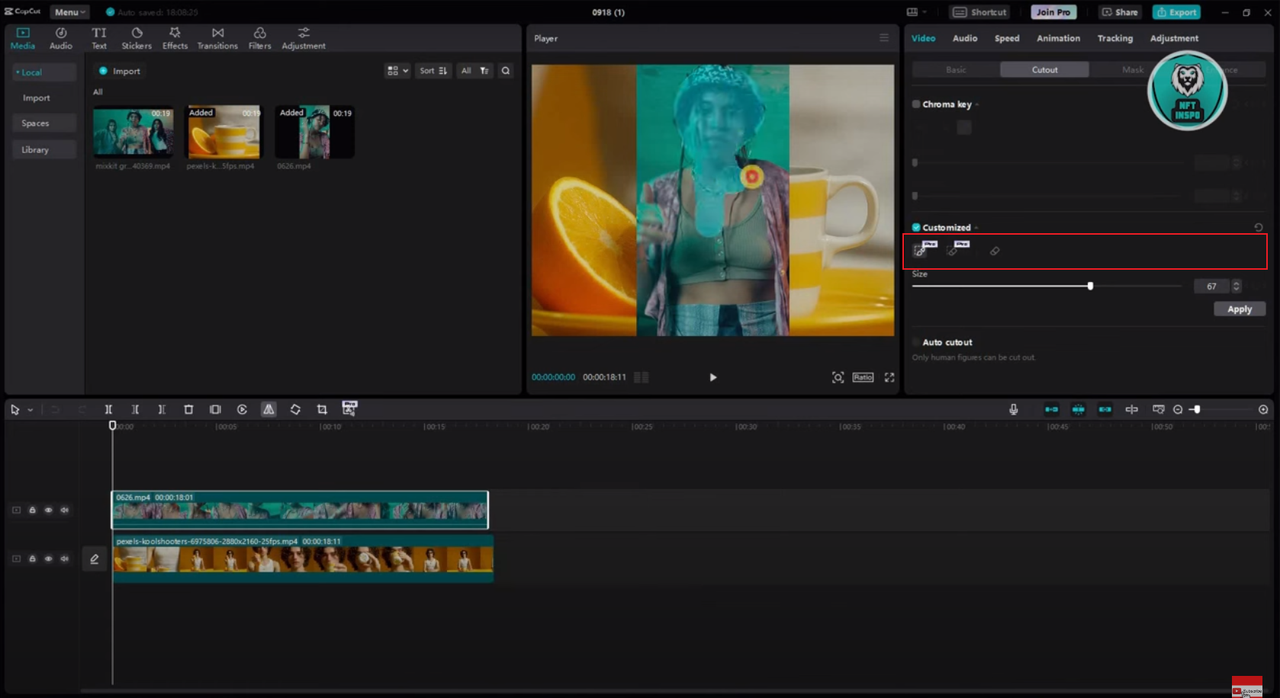Hide the 0626.mp4 track with eye icon
This screenshot has width=1280, height=698.
48,510
